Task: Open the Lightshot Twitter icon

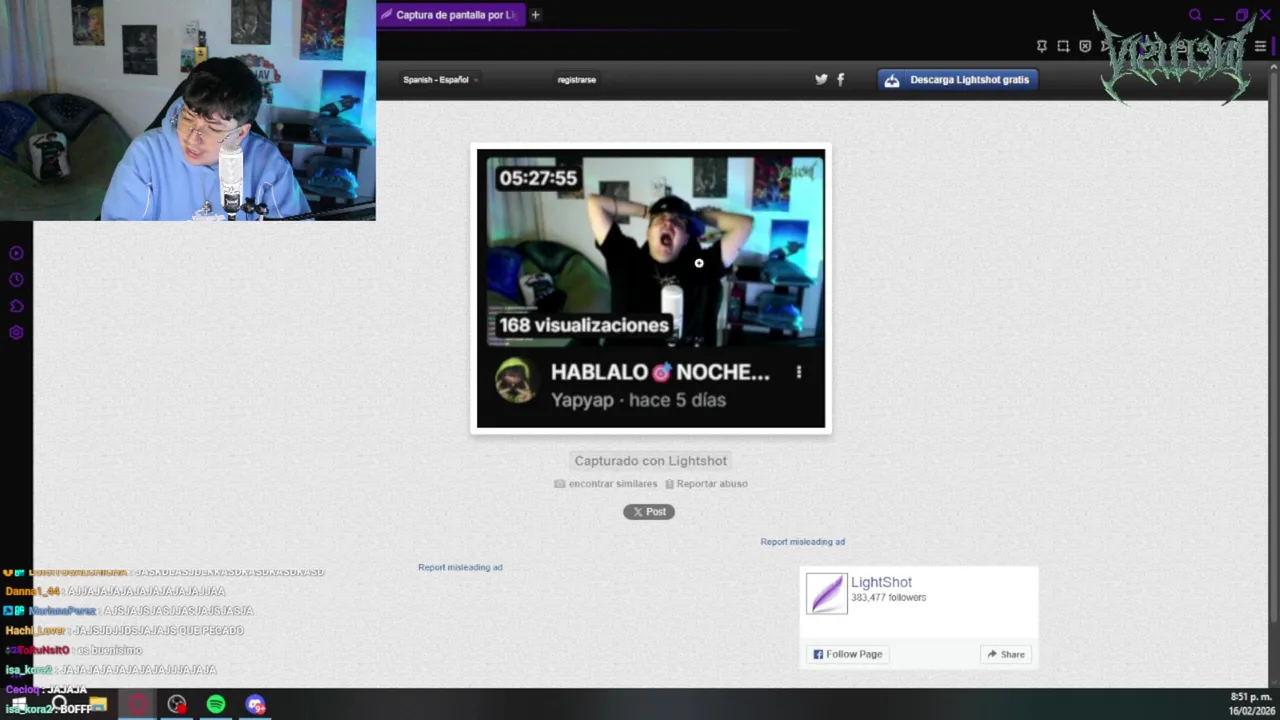Action: coord(821,80)
